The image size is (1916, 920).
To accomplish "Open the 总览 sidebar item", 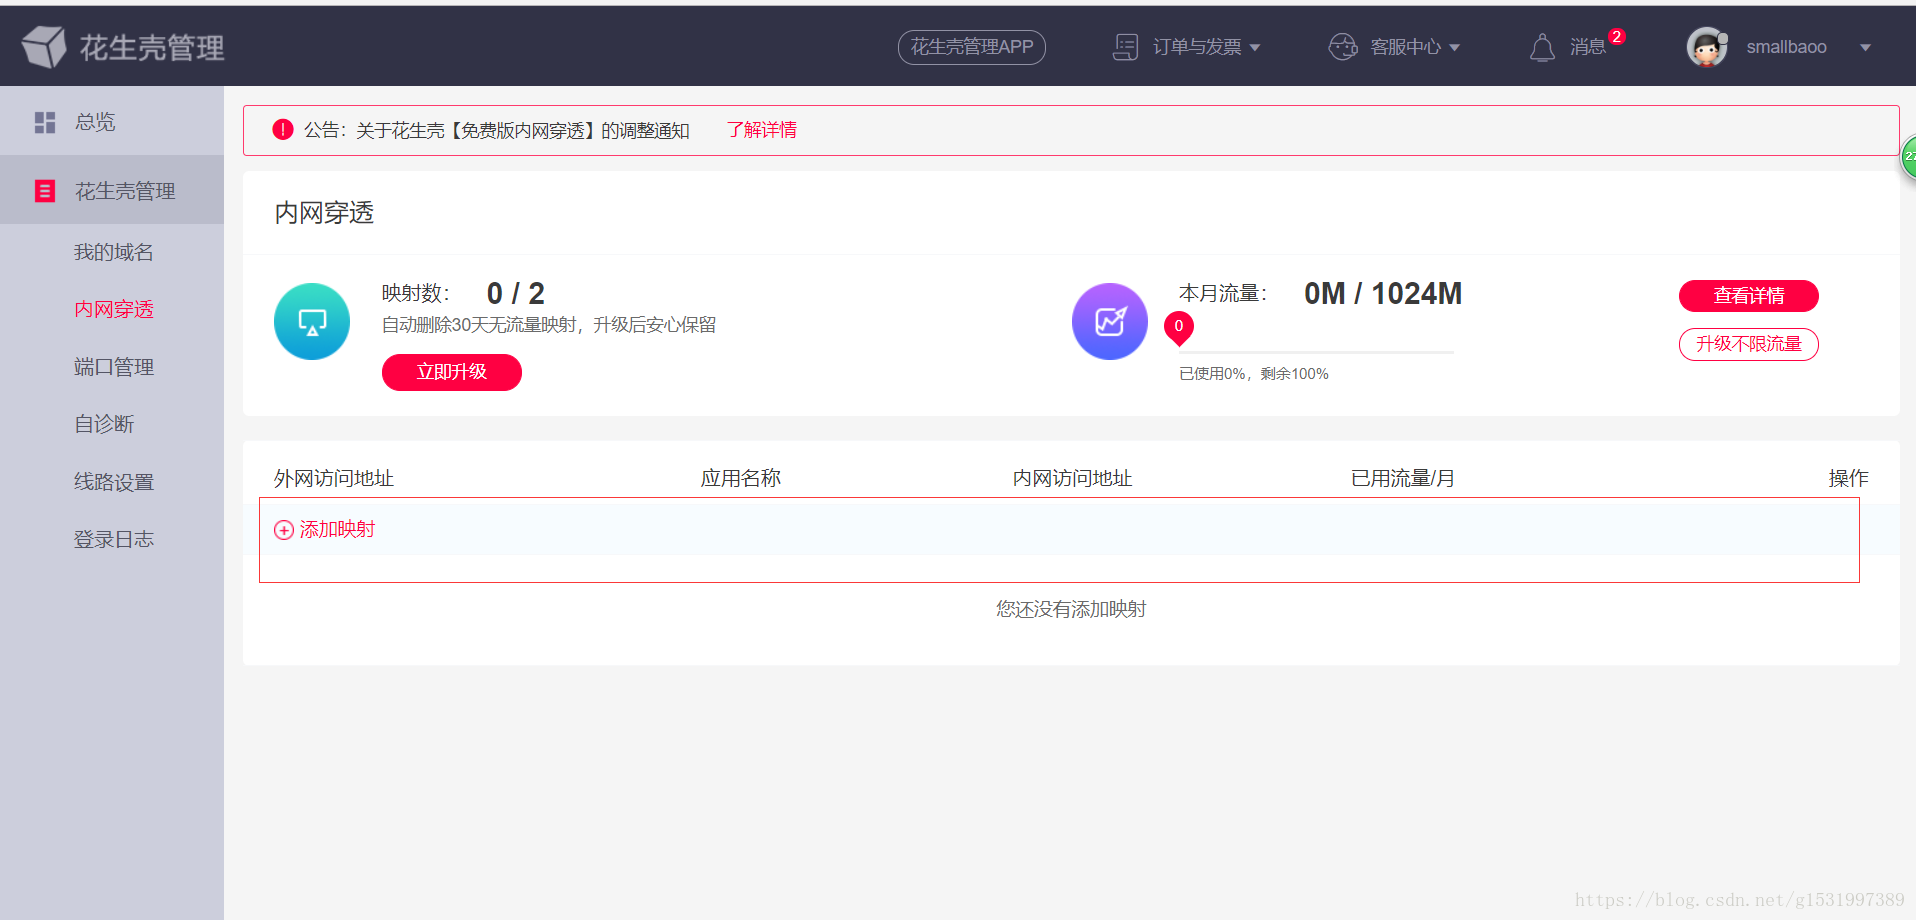I will [112, 122].
